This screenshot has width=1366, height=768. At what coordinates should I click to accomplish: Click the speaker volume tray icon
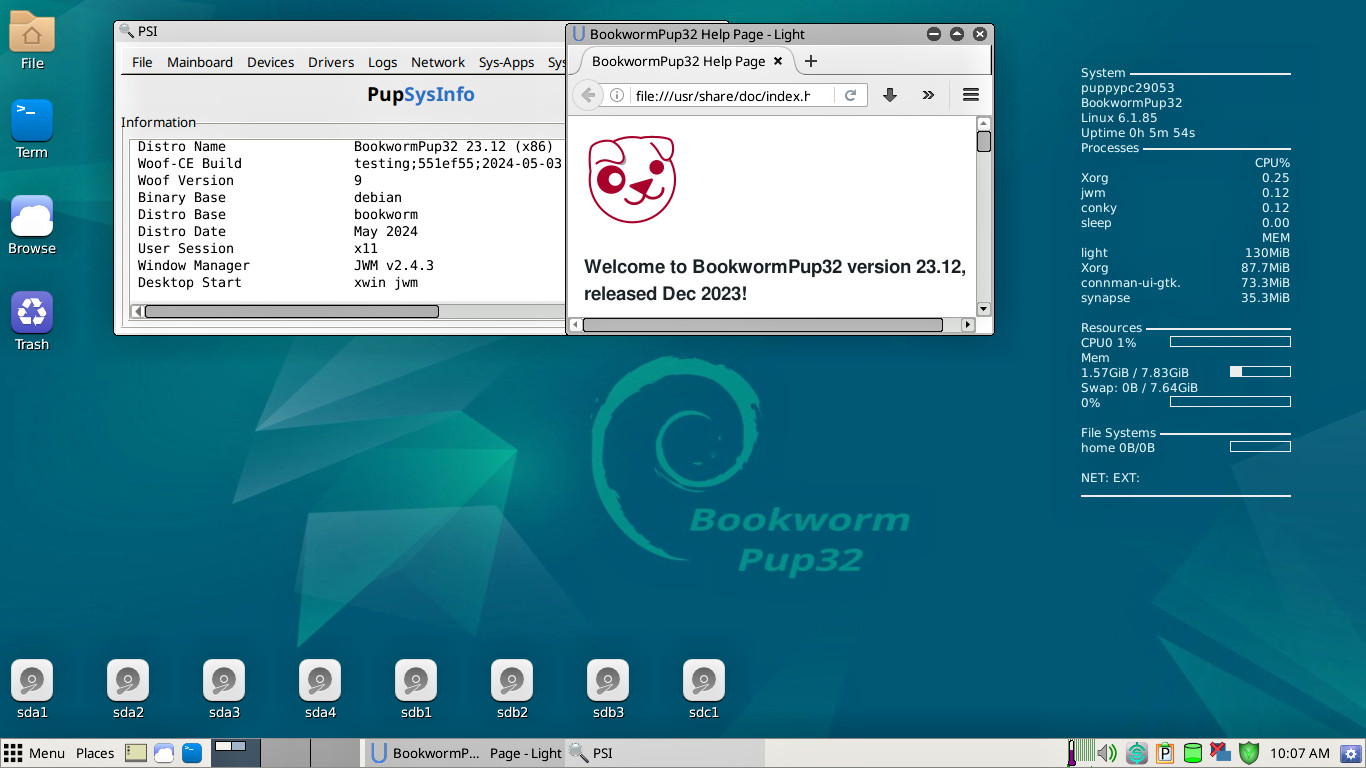point(1107,753)
